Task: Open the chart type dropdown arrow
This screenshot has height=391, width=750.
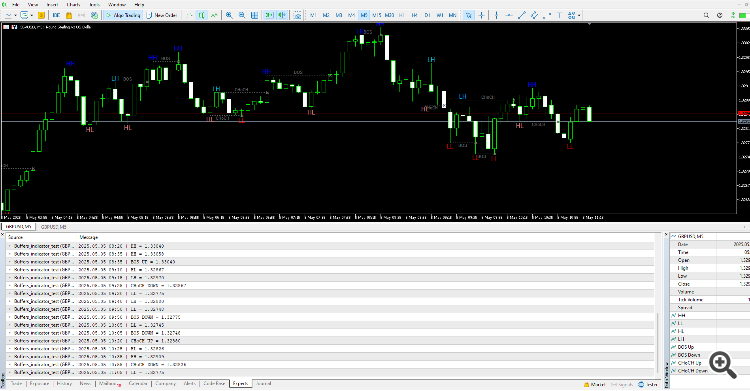Action: tap(15, 15)
